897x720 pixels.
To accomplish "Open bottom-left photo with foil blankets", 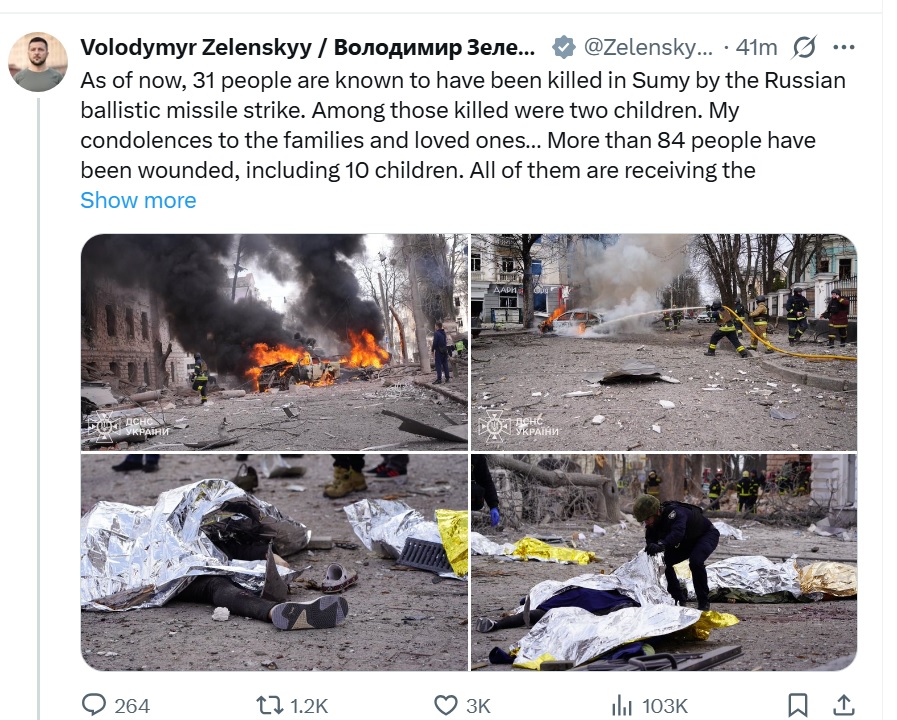I will coord(274,562).
